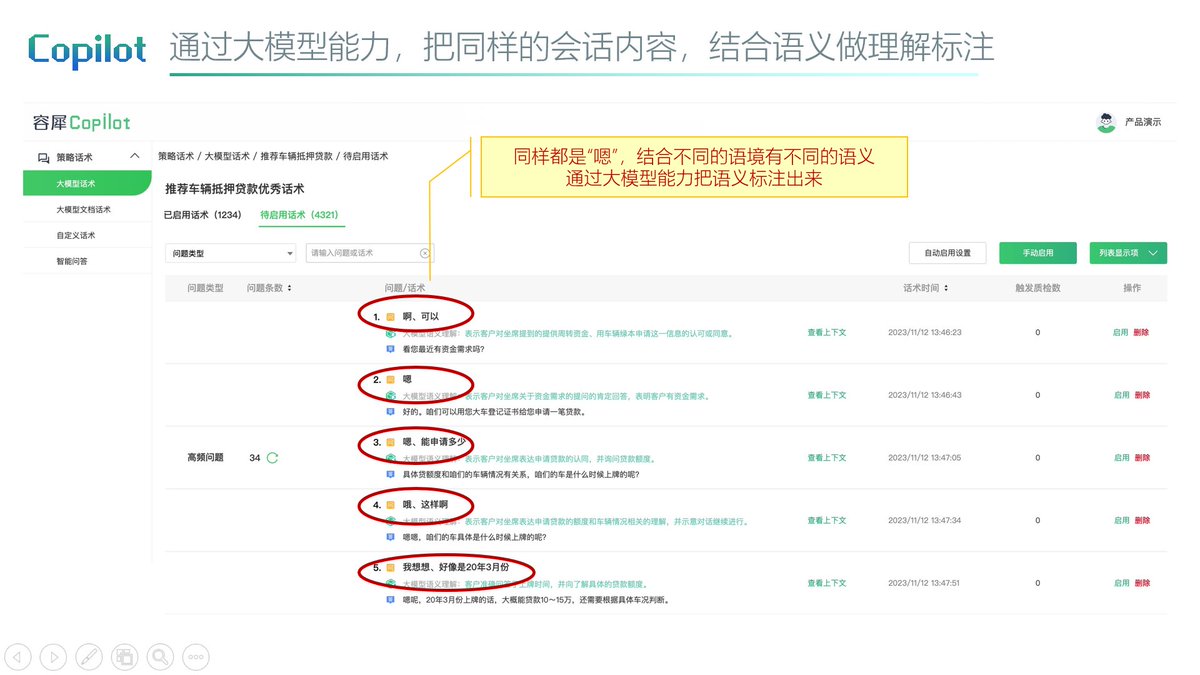This screenshot has width=1200, height=675.
Task: Click the 高频问题 category cell
Action: point(205,458)
